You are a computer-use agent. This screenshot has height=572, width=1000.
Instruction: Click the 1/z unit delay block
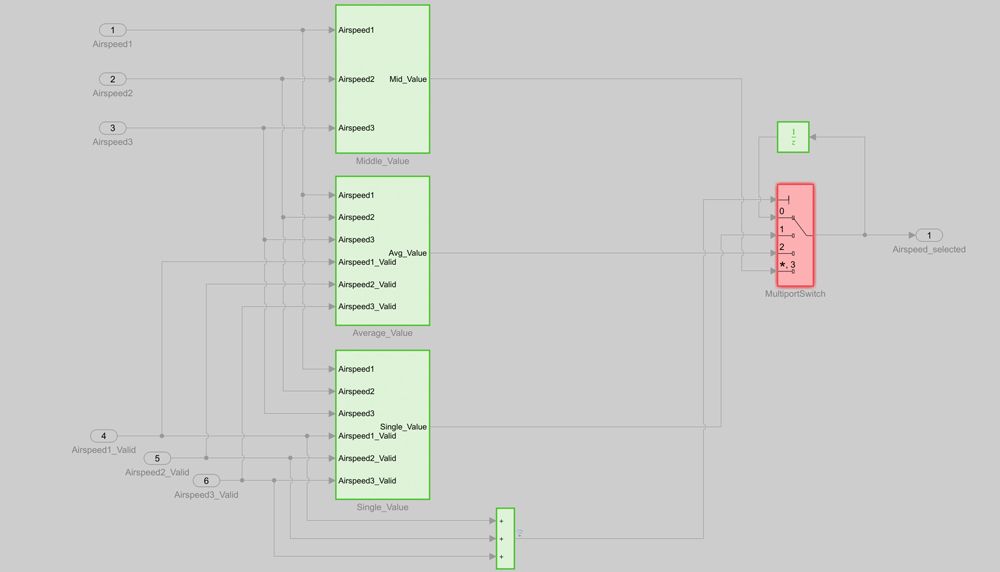[793, 138]
